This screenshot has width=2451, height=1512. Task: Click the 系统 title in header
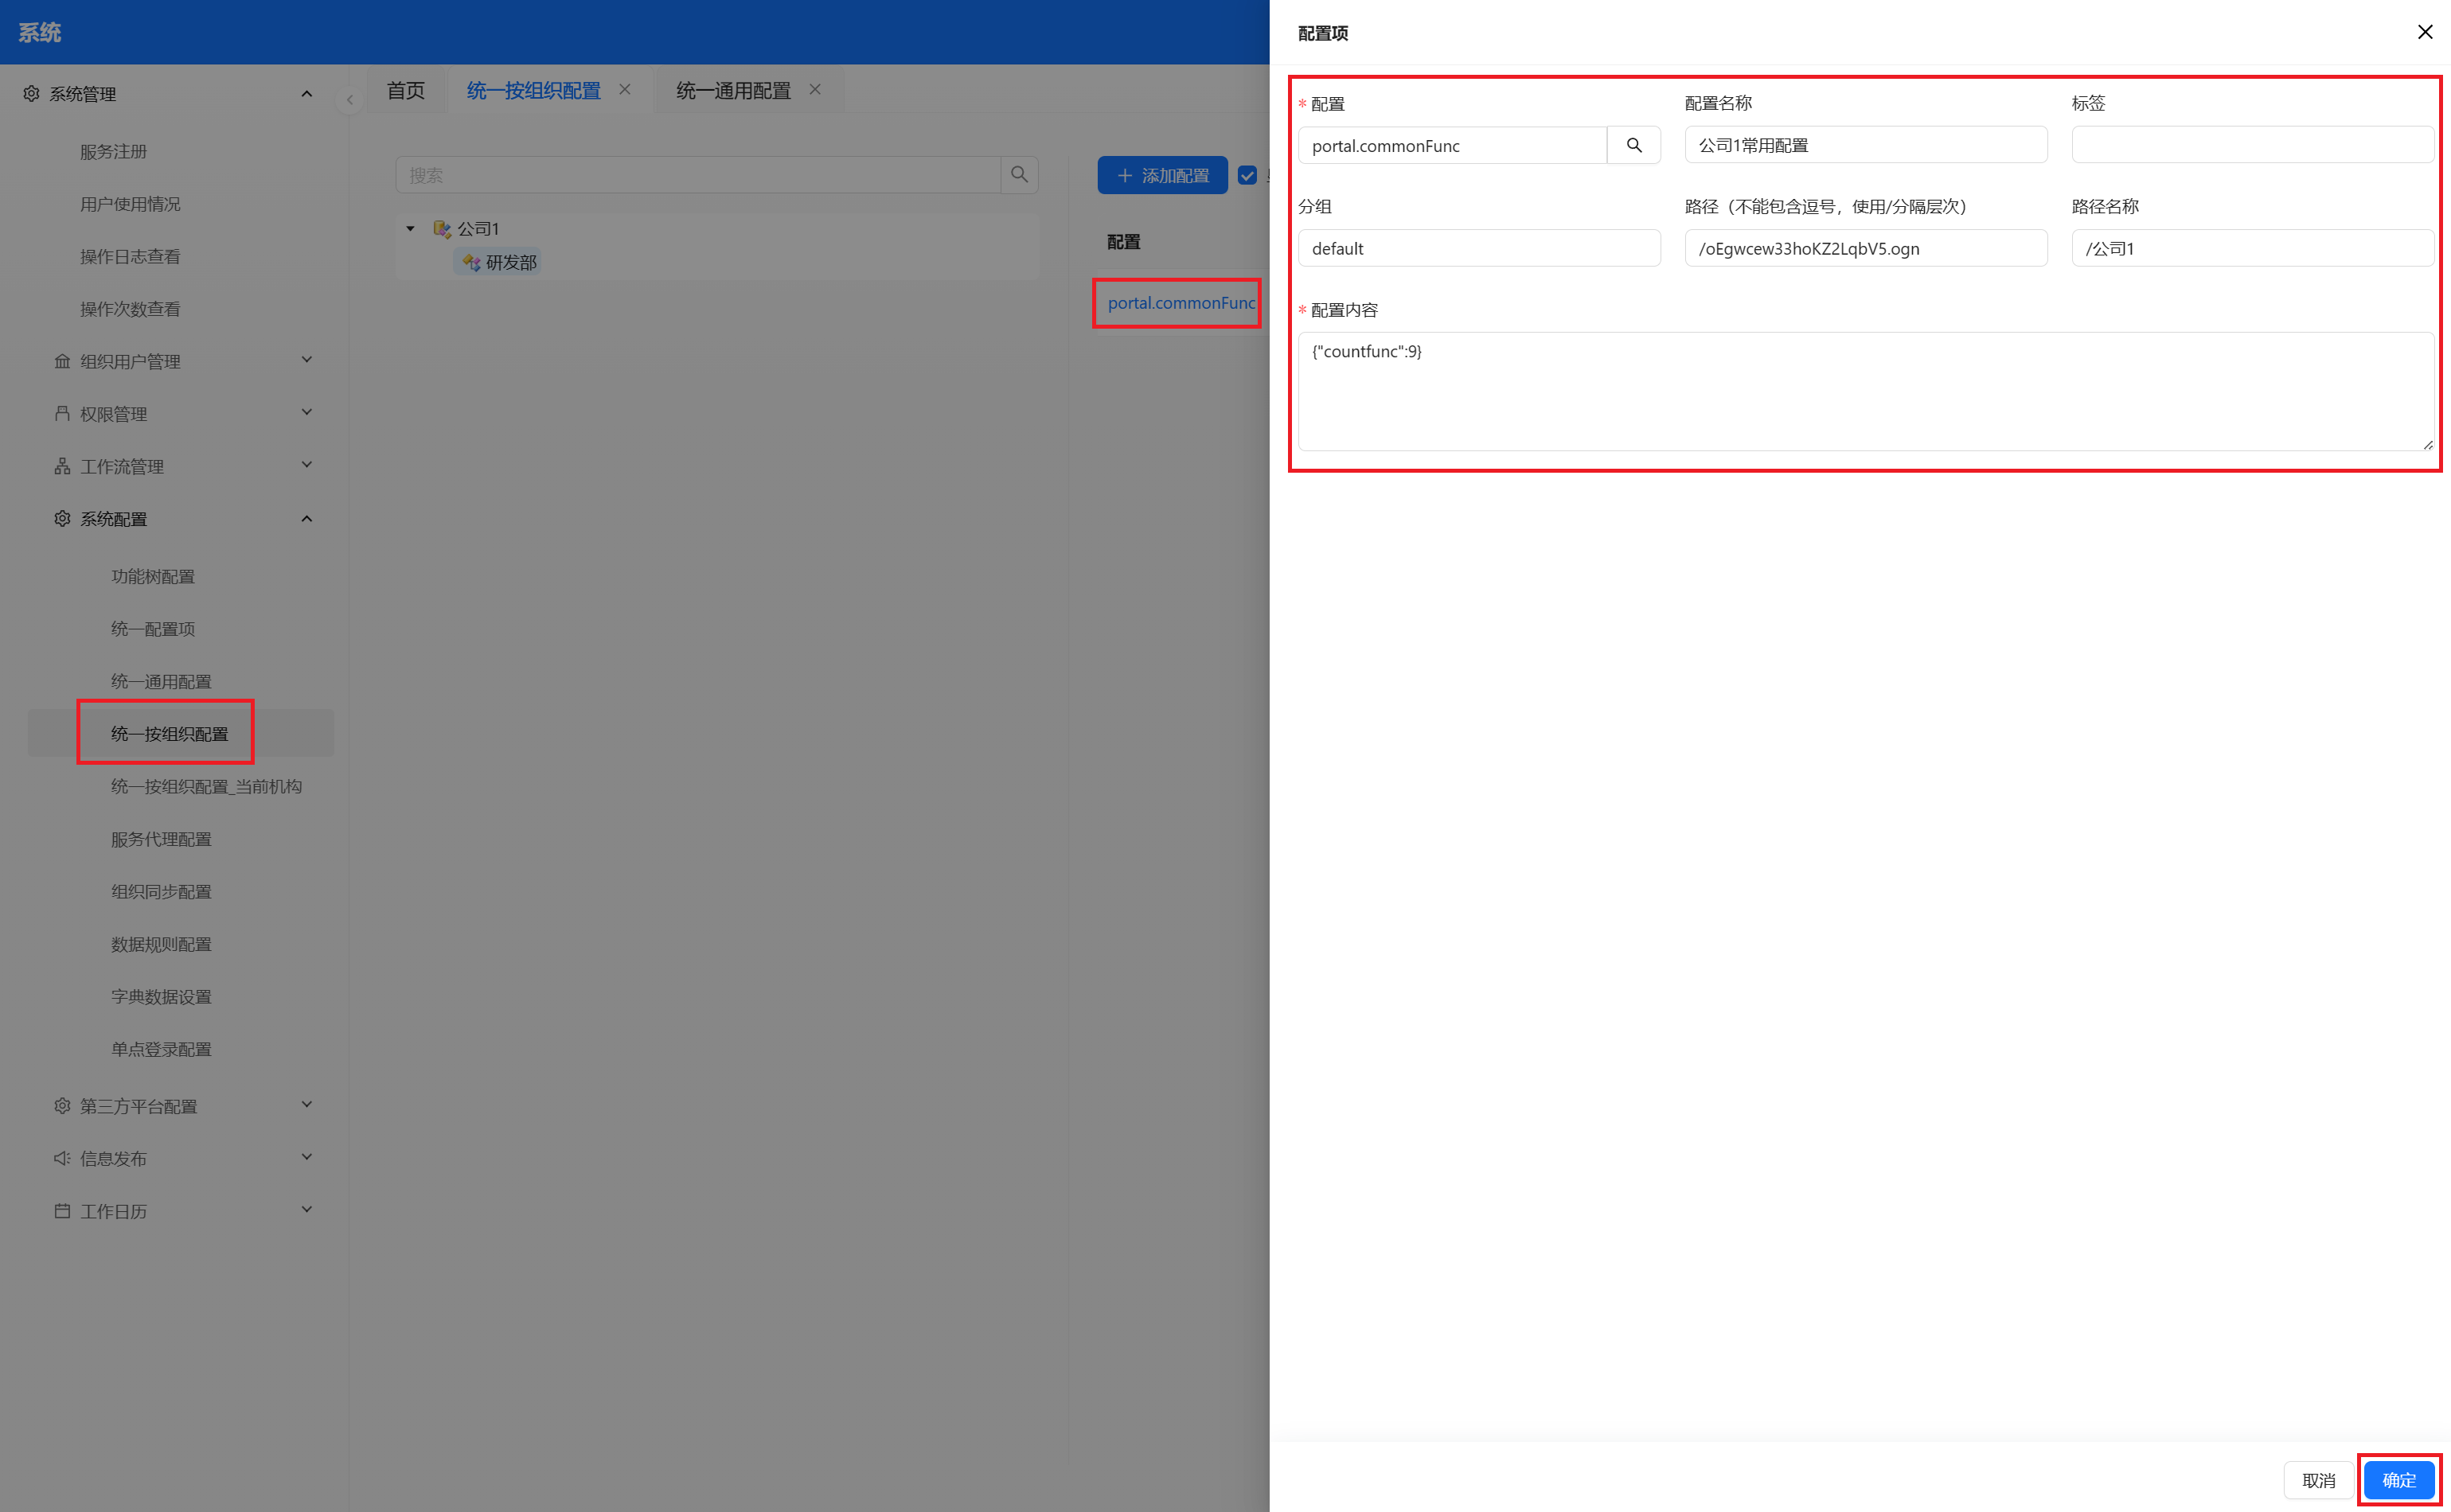click(40, 32)
